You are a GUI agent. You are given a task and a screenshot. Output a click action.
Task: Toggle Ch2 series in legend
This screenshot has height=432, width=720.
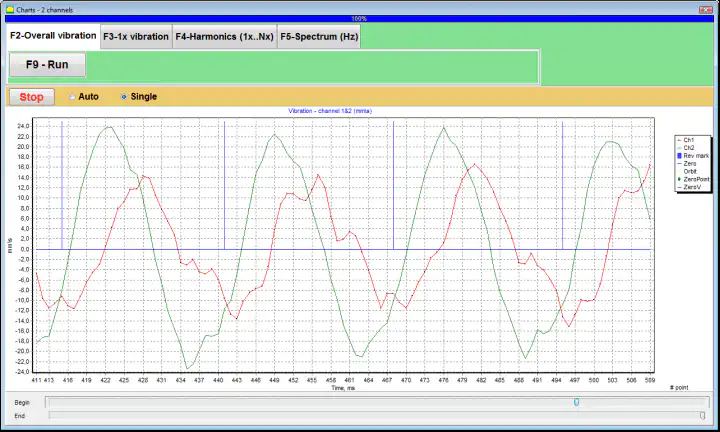tap(685, 148)
